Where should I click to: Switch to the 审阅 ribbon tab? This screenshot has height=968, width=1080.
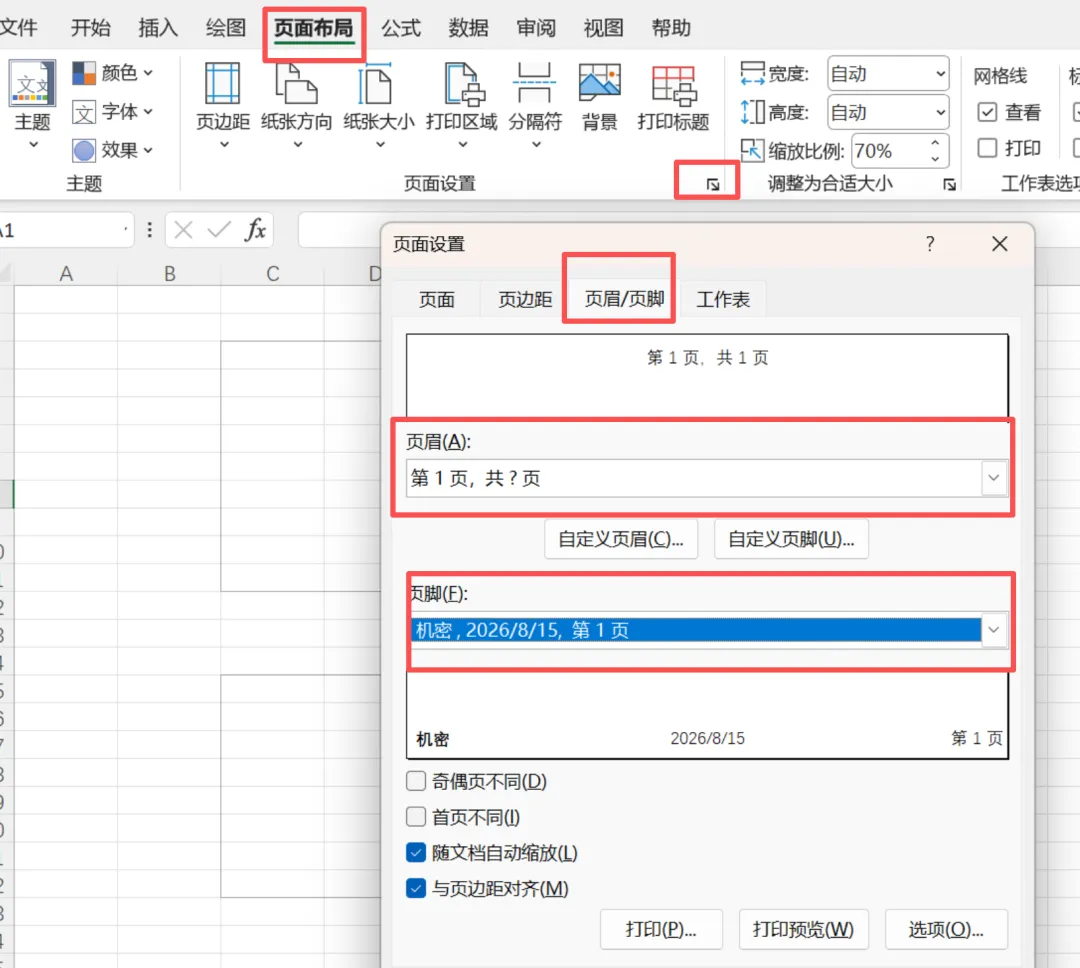click(536, 28)
